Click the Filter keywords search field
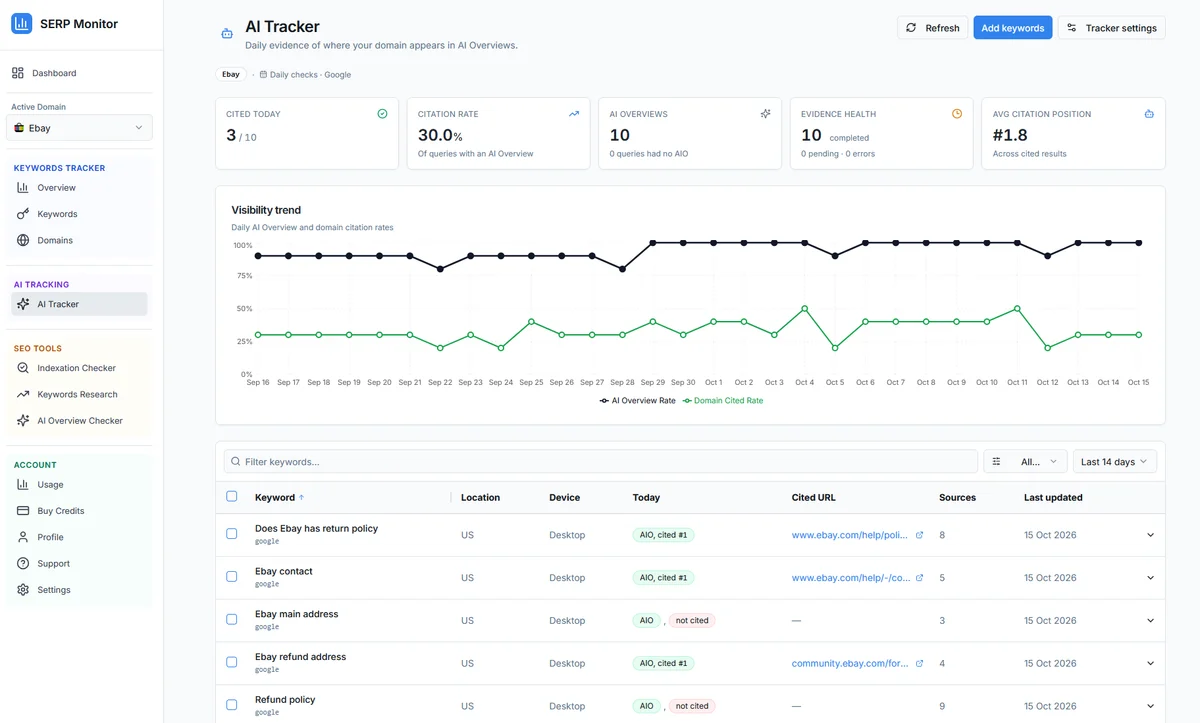The image size is (1200, 723). click(600, 462)
